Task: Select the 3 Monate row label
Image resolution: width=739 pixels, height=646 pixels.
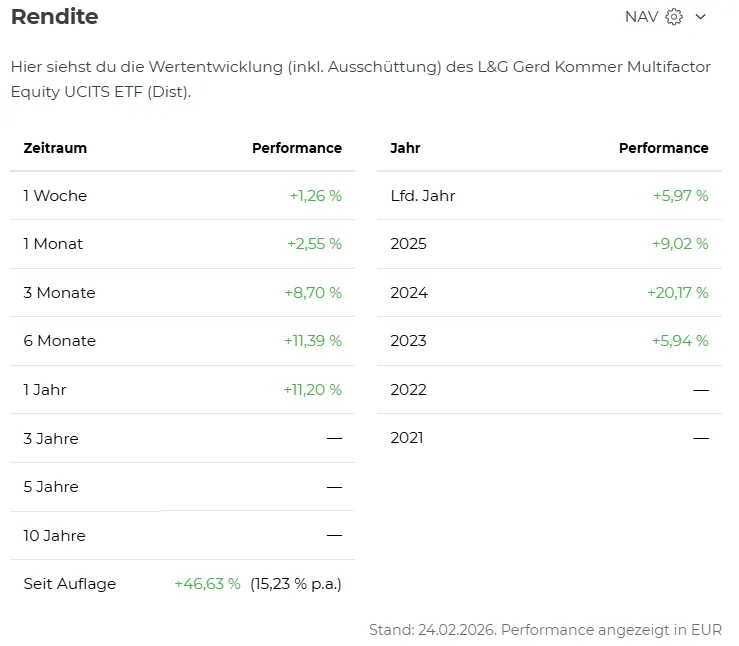Action: [x=60, y=293]
